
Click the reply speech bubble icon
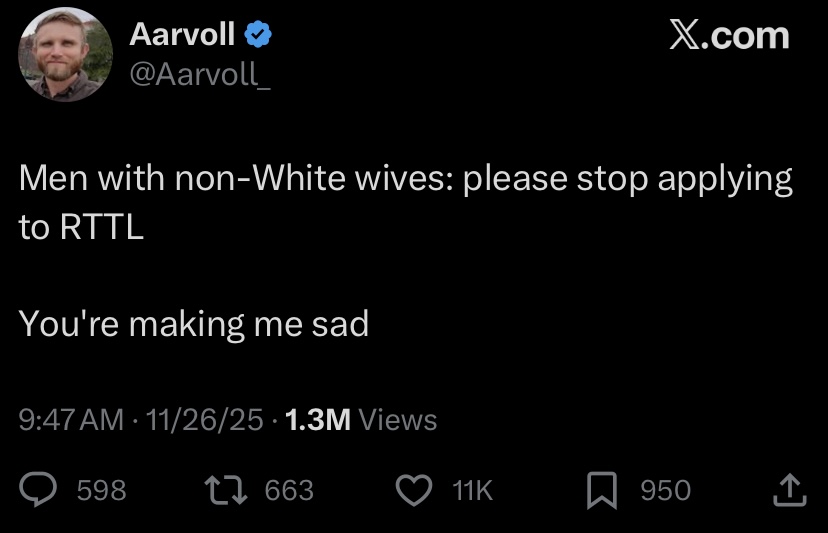pyautogui.click(x=42, y=489)
